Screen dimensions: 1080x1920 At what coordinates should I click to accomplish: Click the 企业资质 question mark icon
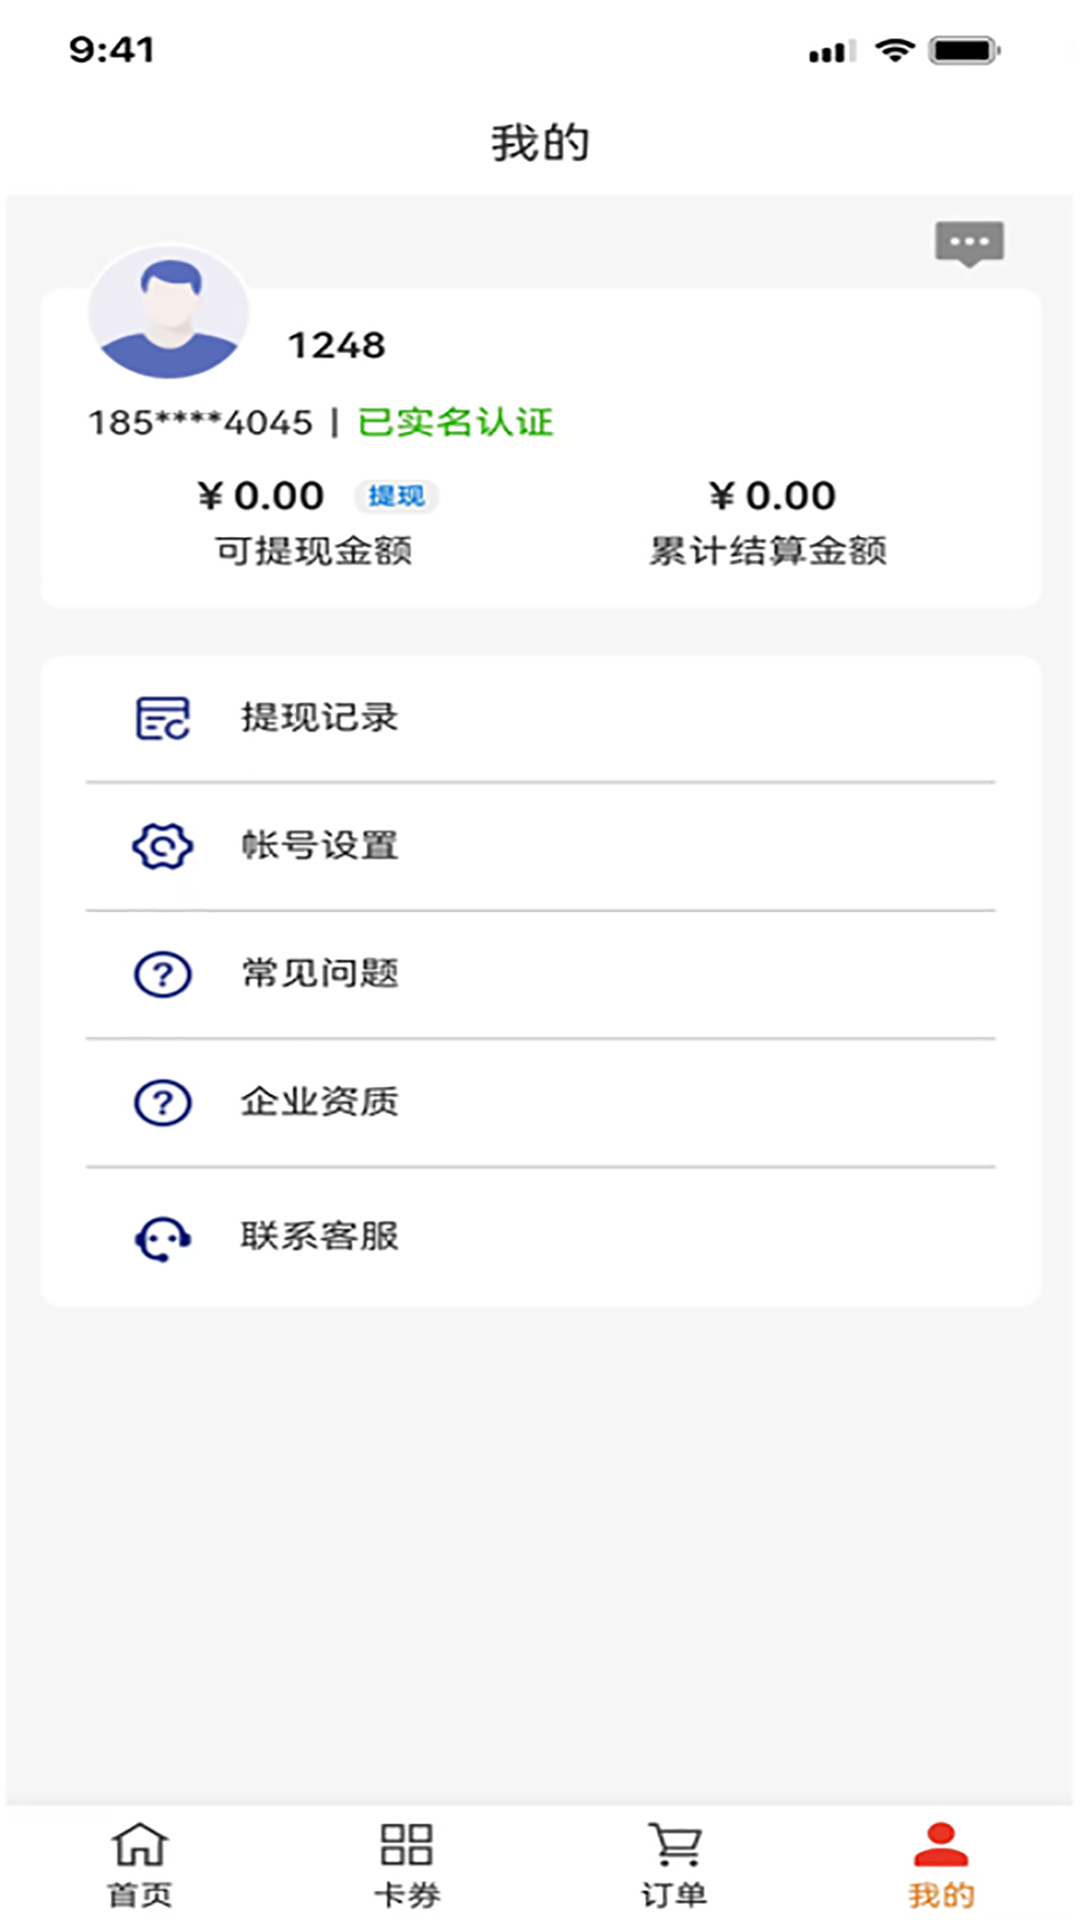[x=162, y=1102]
